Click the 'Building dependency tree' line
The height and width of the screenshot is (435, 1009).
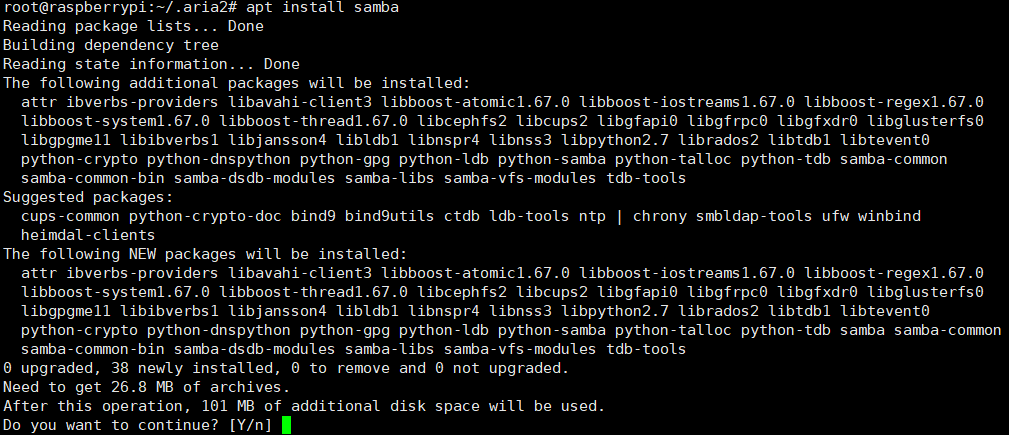coord(110,46)
